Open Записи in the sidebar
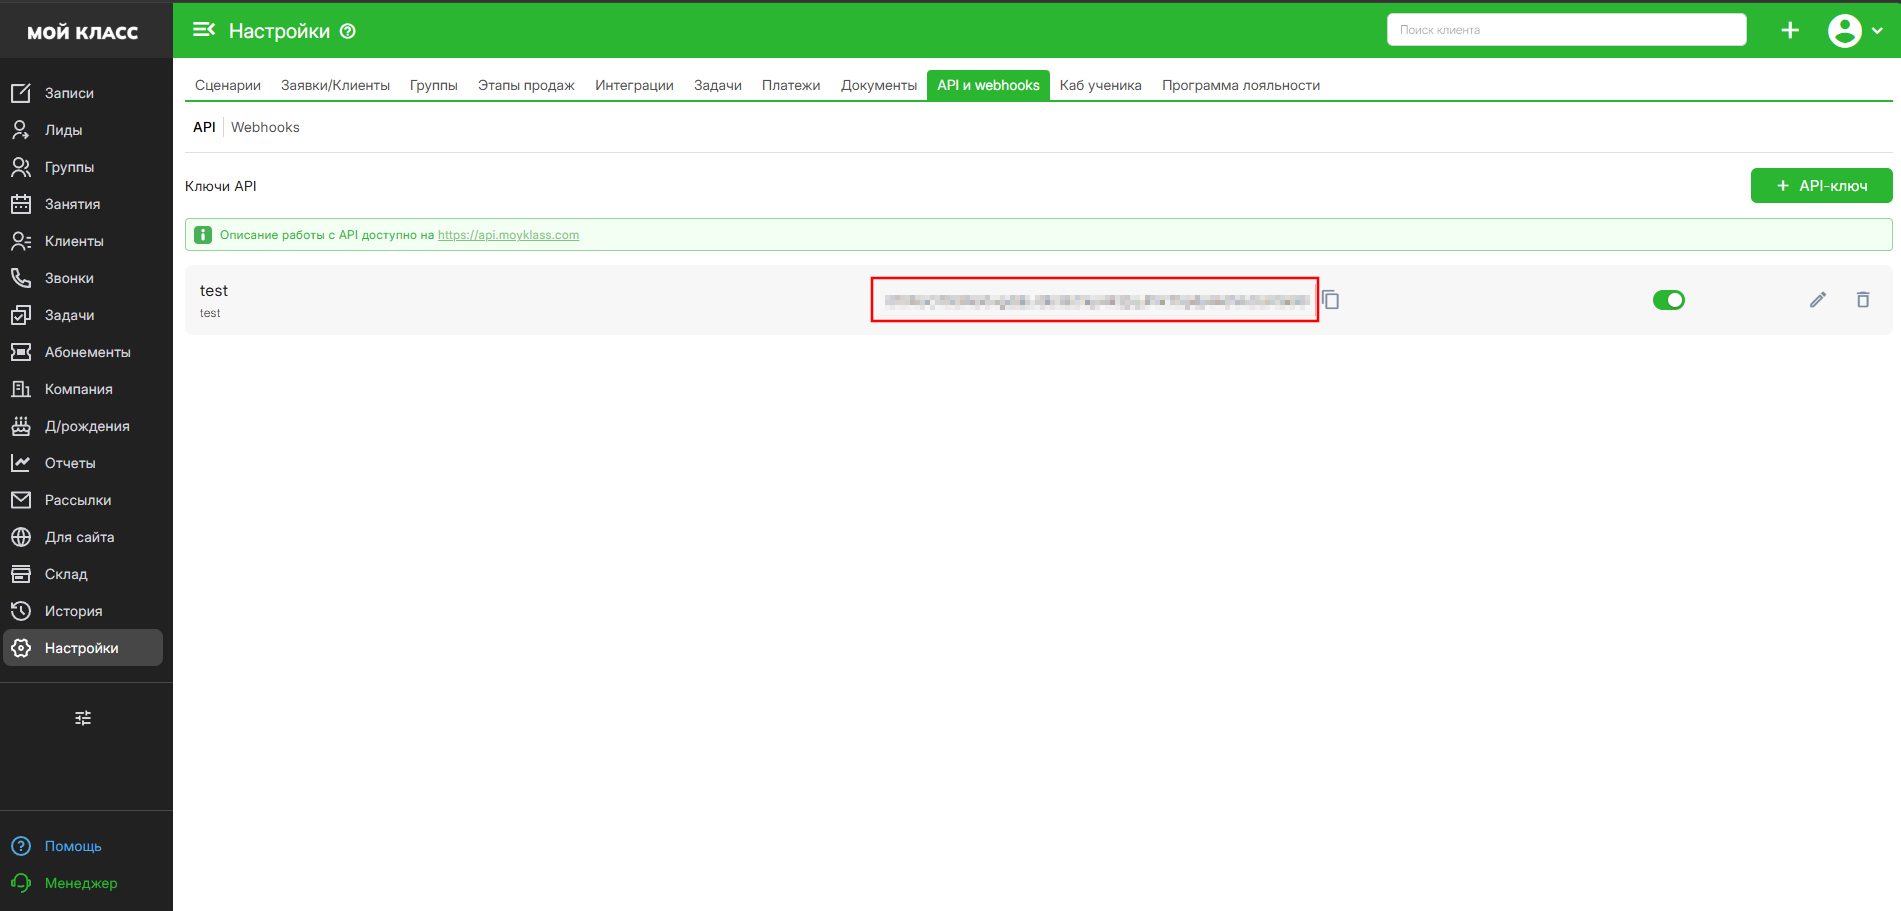 point(82,93)
